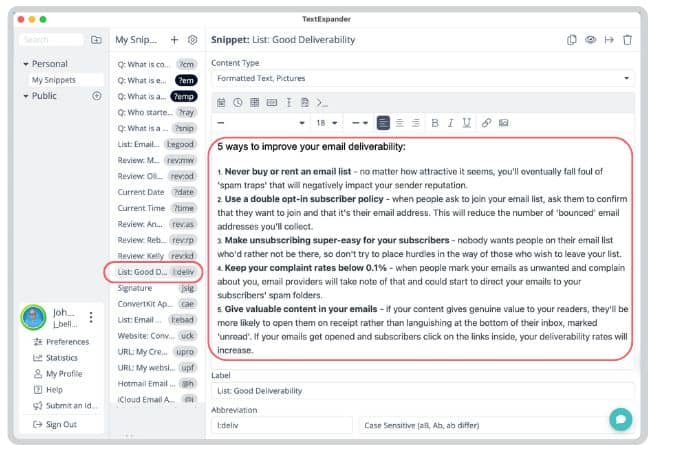Toggle snippet preview eye icon
700x450 pixels.
[590, 40]
